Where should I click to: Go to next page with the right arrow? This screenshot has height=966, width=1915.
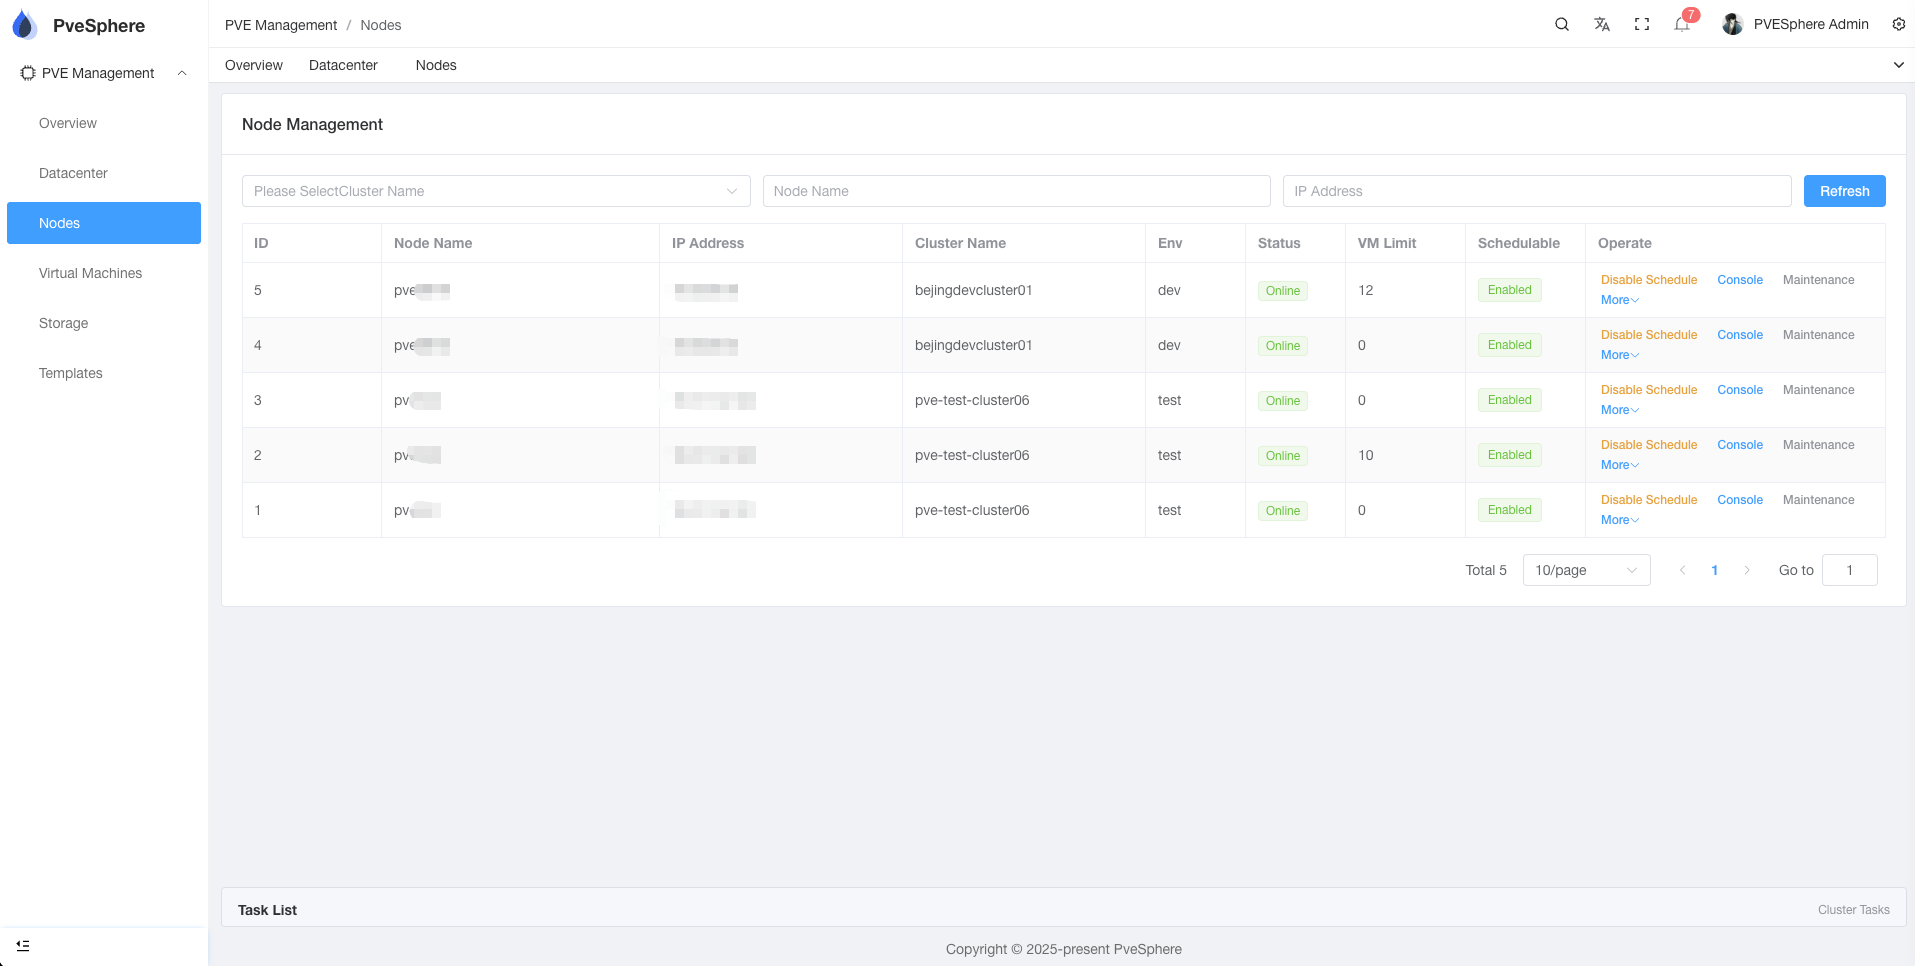pos(1747,569)
